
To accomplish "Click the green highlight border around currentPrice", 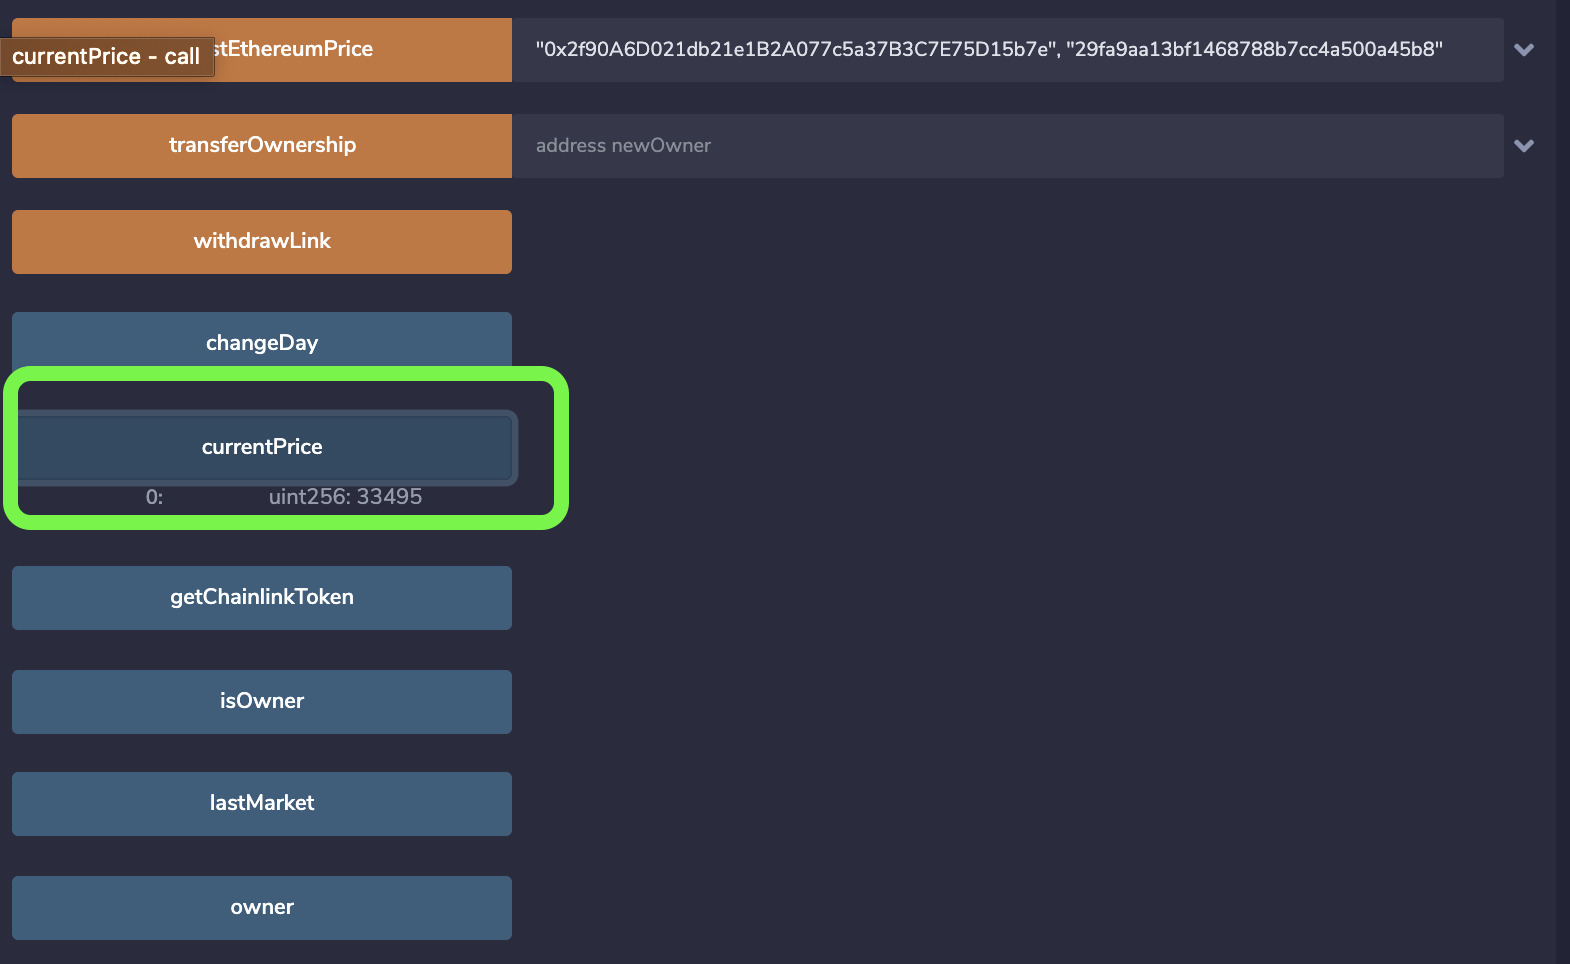I will [x=561, y=448].
